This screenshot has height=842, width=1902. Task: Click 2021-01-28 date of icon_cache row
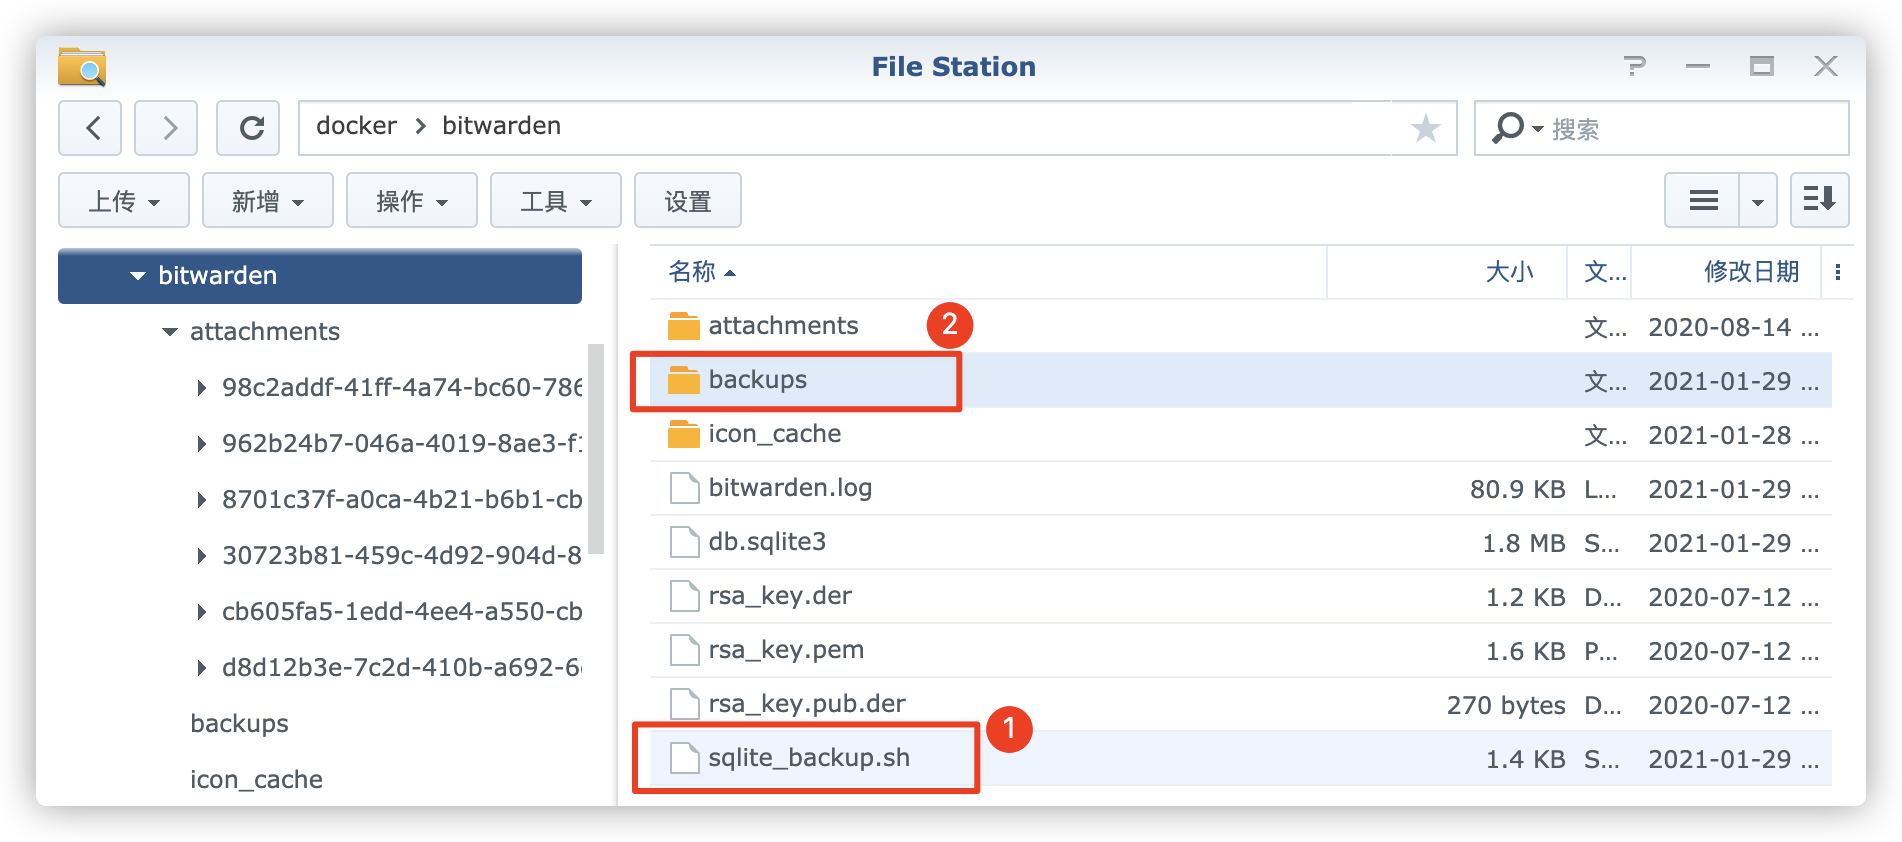(x=1733, y=435)
